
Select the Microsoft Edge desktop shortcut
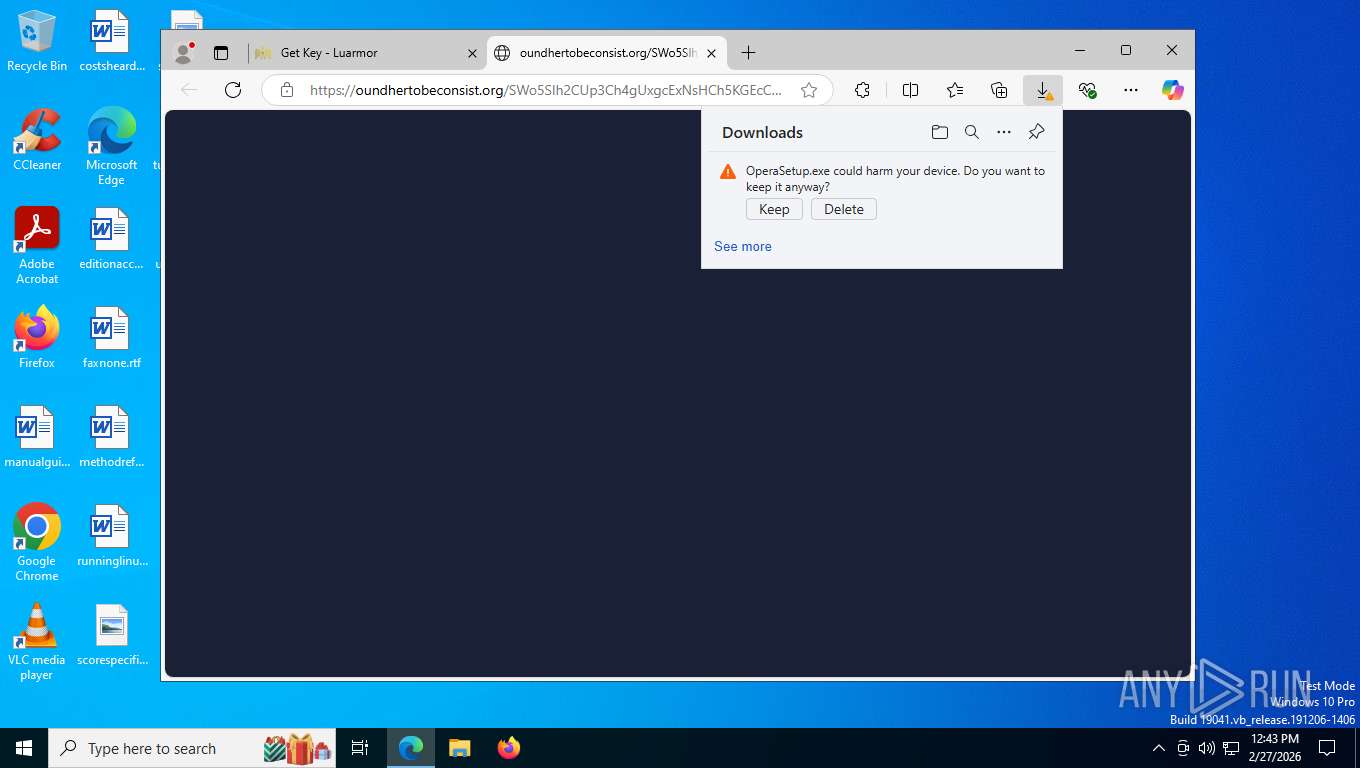pyautogui.click(x=111, y=146)
